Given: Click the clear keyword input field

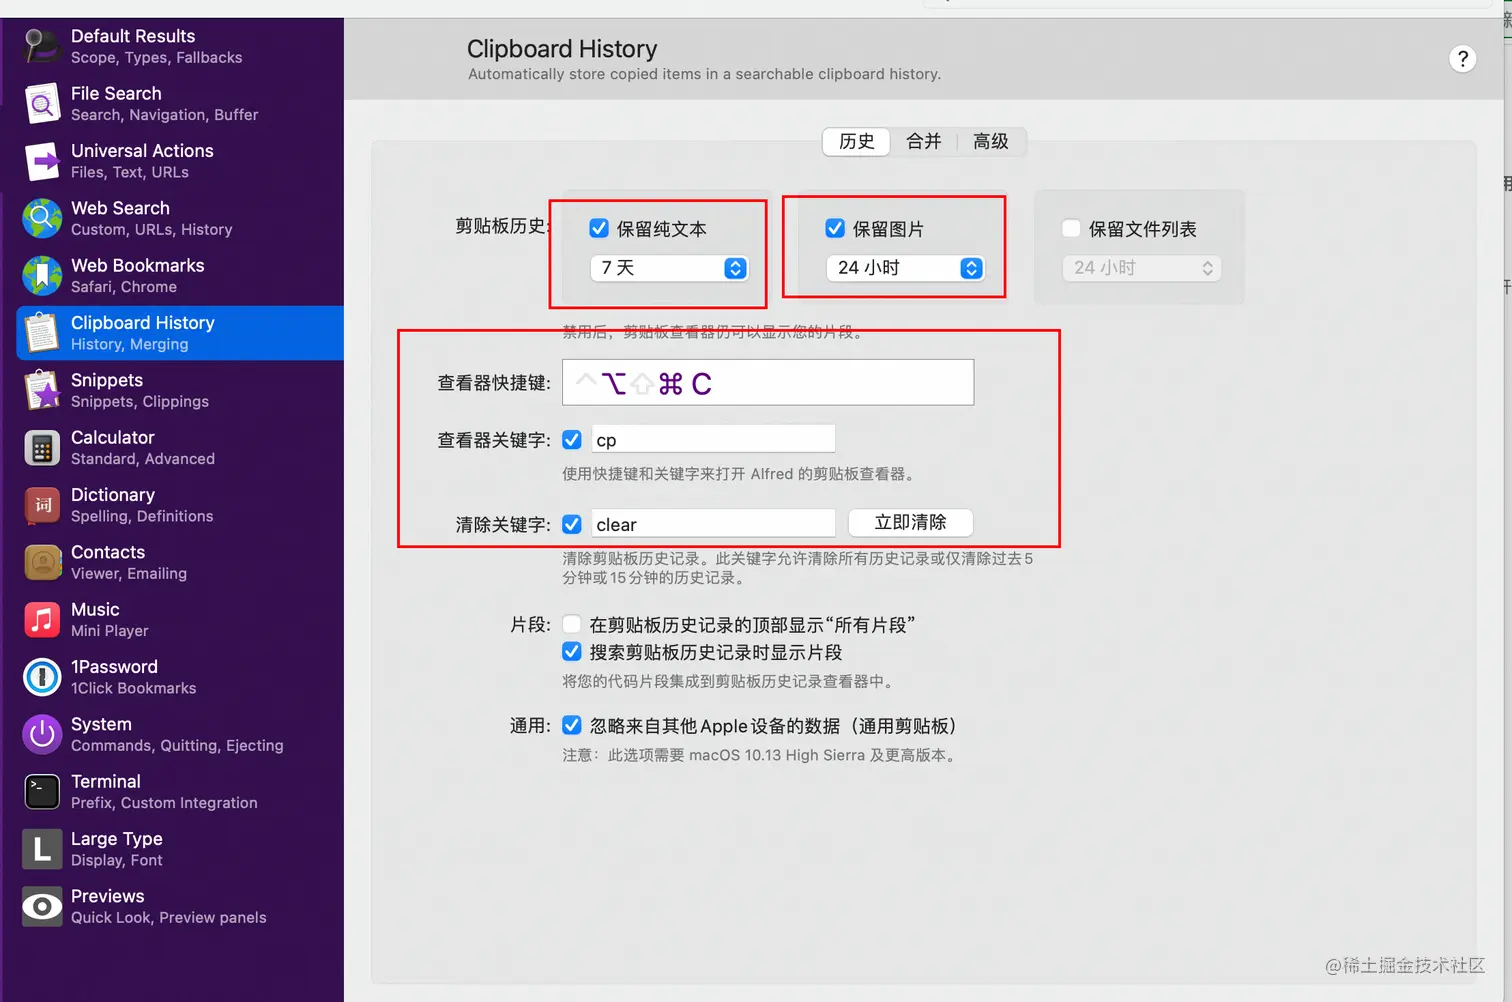Looking at the screenshot, I should pyautogui.click(x=713, y=524).
